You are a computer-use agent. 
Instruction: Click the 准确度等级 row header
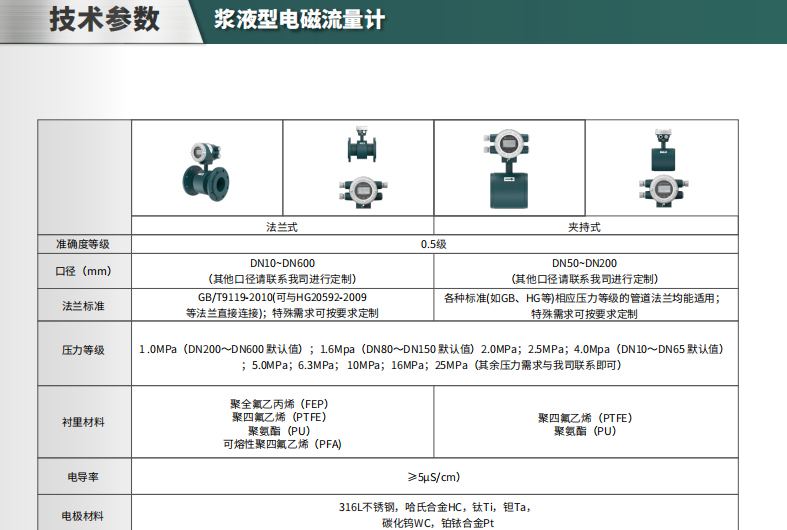pos(84,244)
